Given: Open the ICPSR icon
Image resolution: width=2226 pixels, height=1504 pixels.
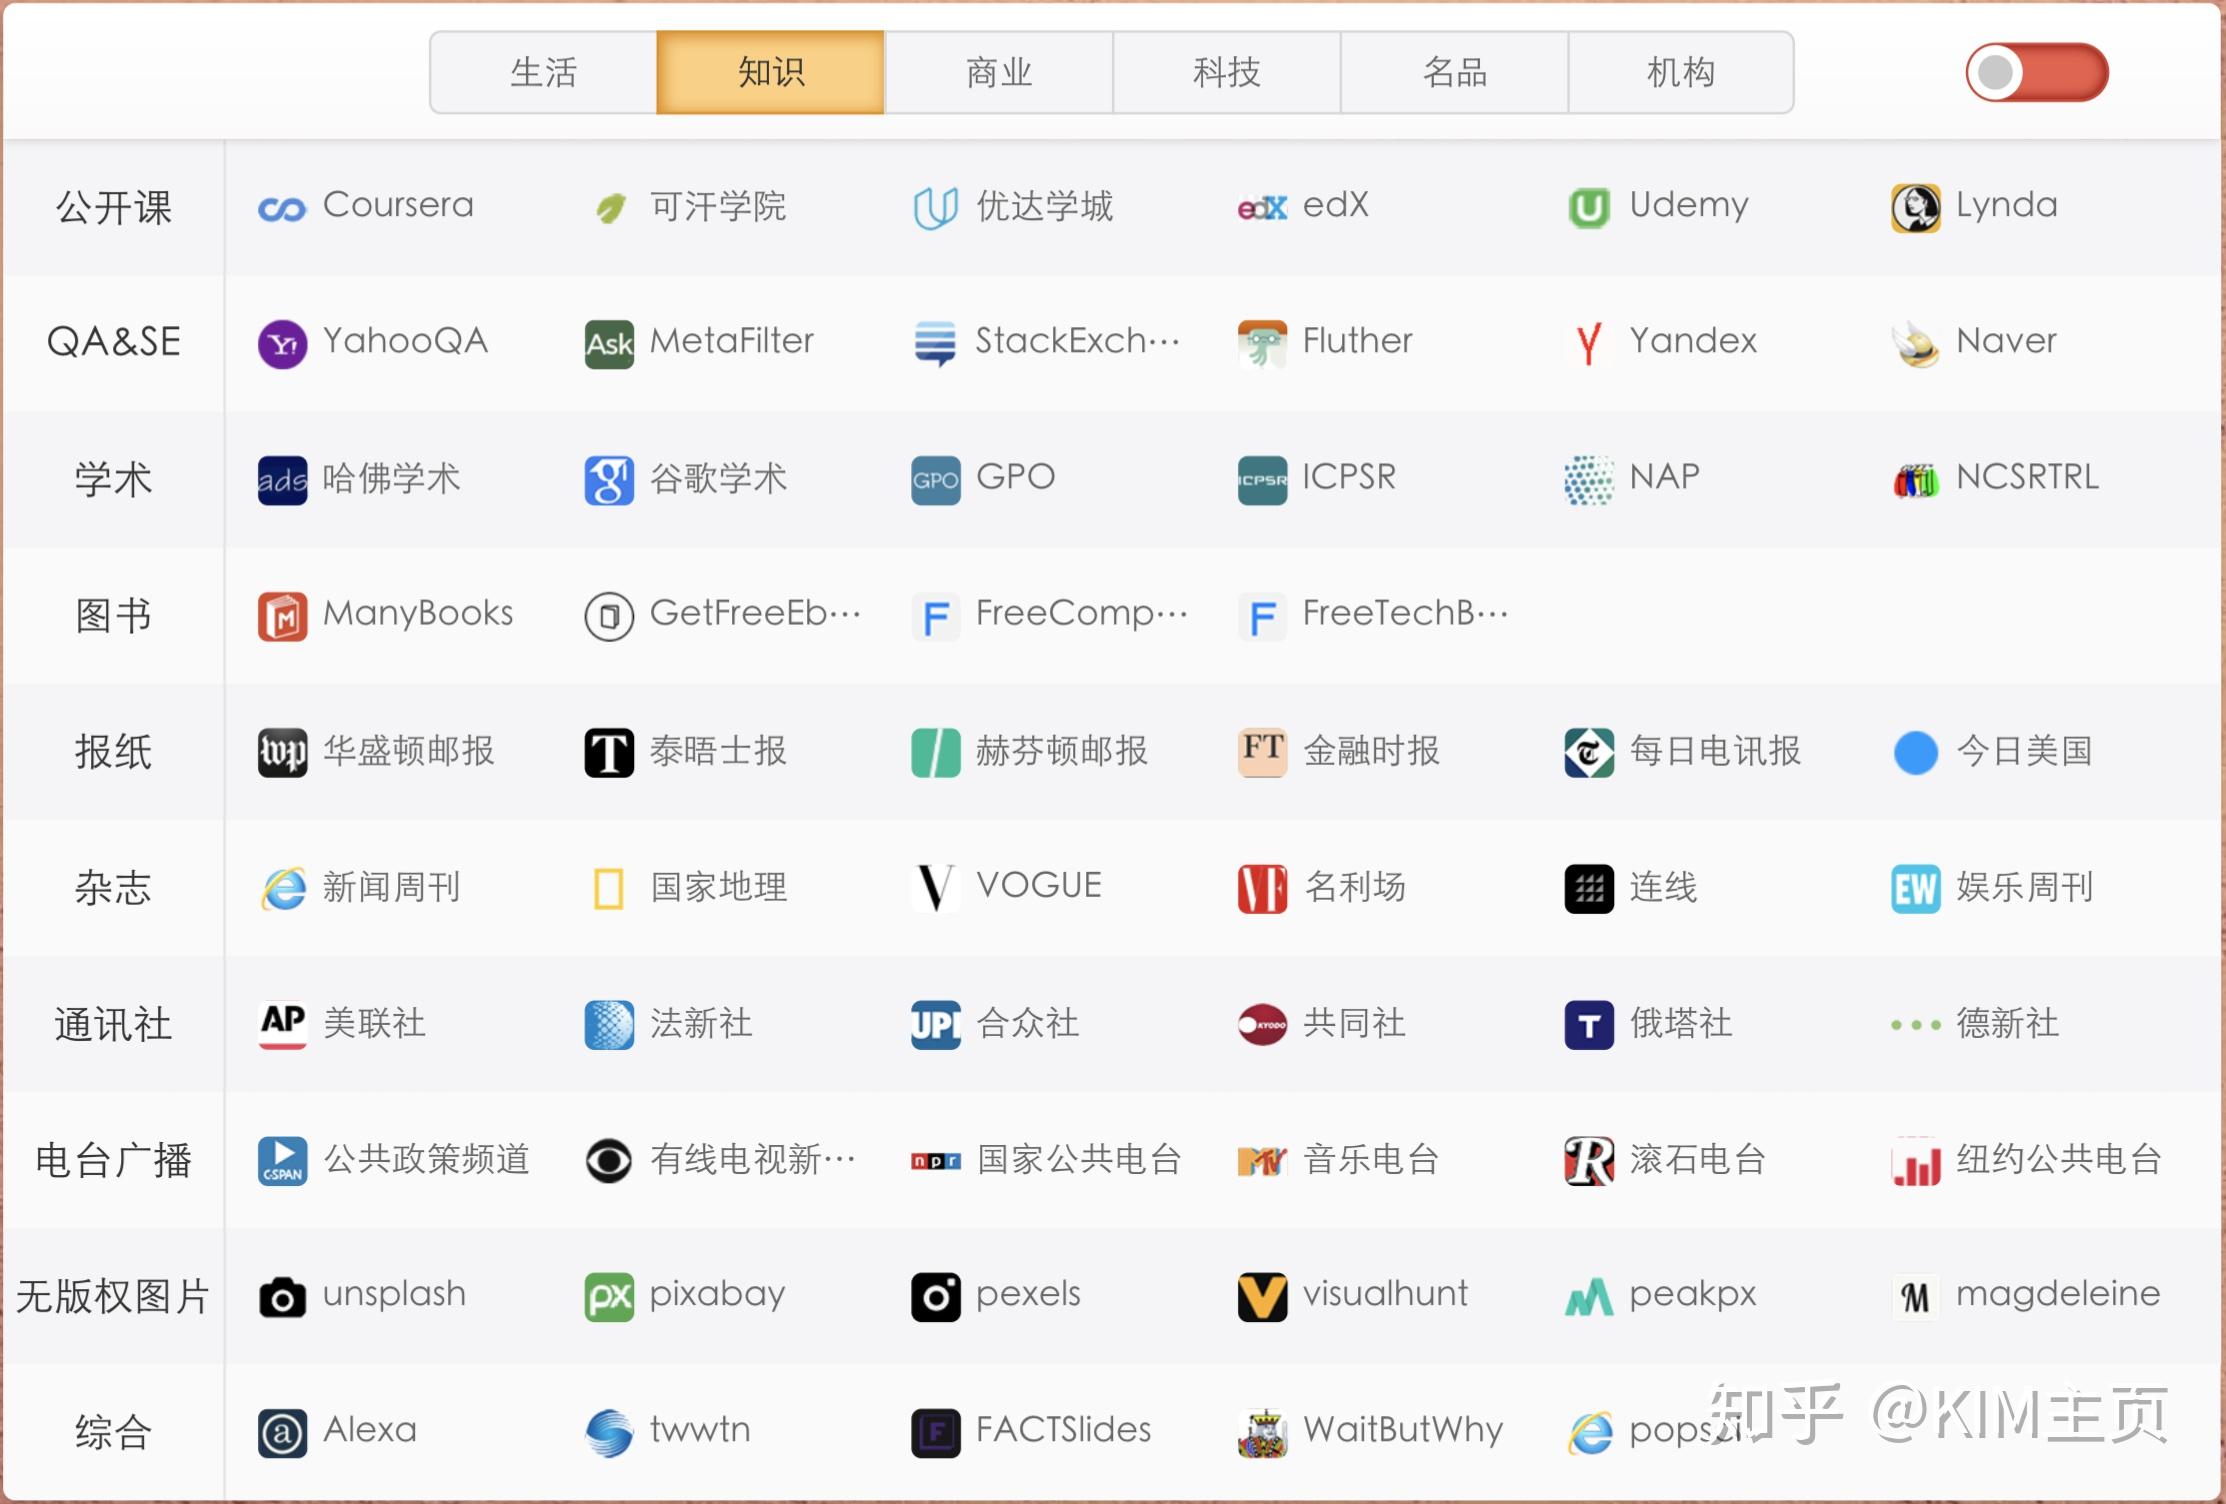Looking at the screenshot, I should click(1262, 480).
